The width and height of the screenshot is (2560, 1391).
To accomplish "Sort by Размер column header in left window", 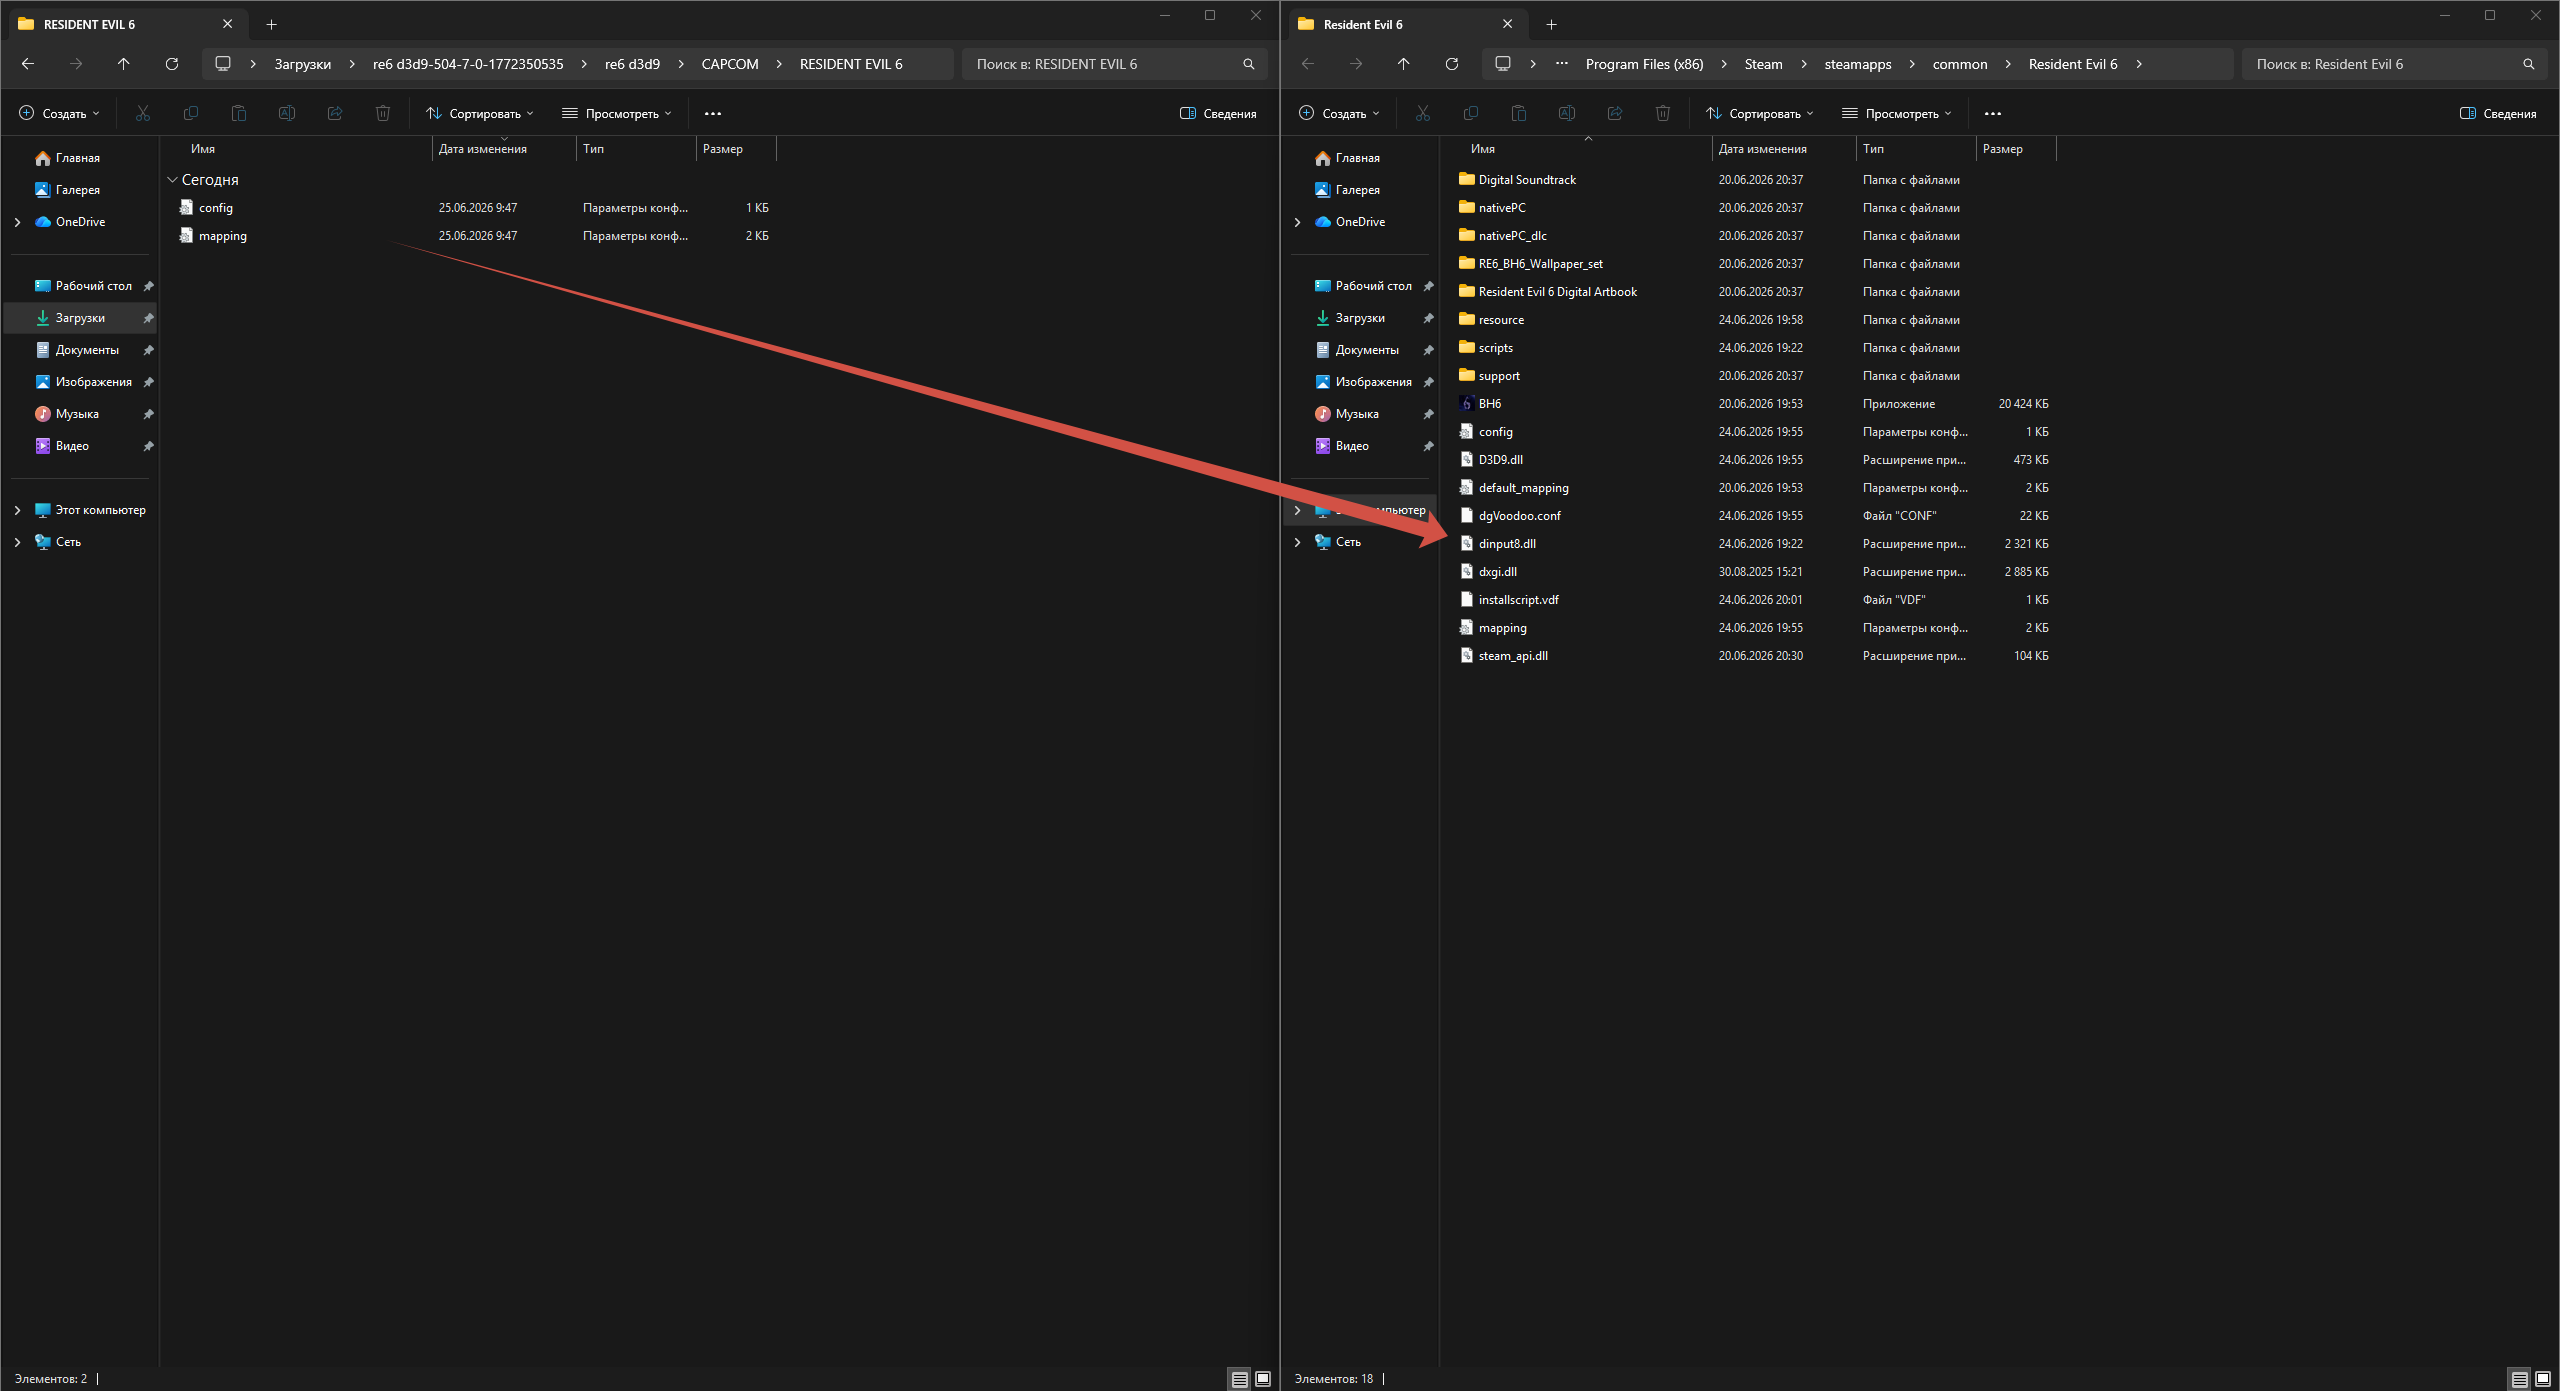I will [735, 149].
